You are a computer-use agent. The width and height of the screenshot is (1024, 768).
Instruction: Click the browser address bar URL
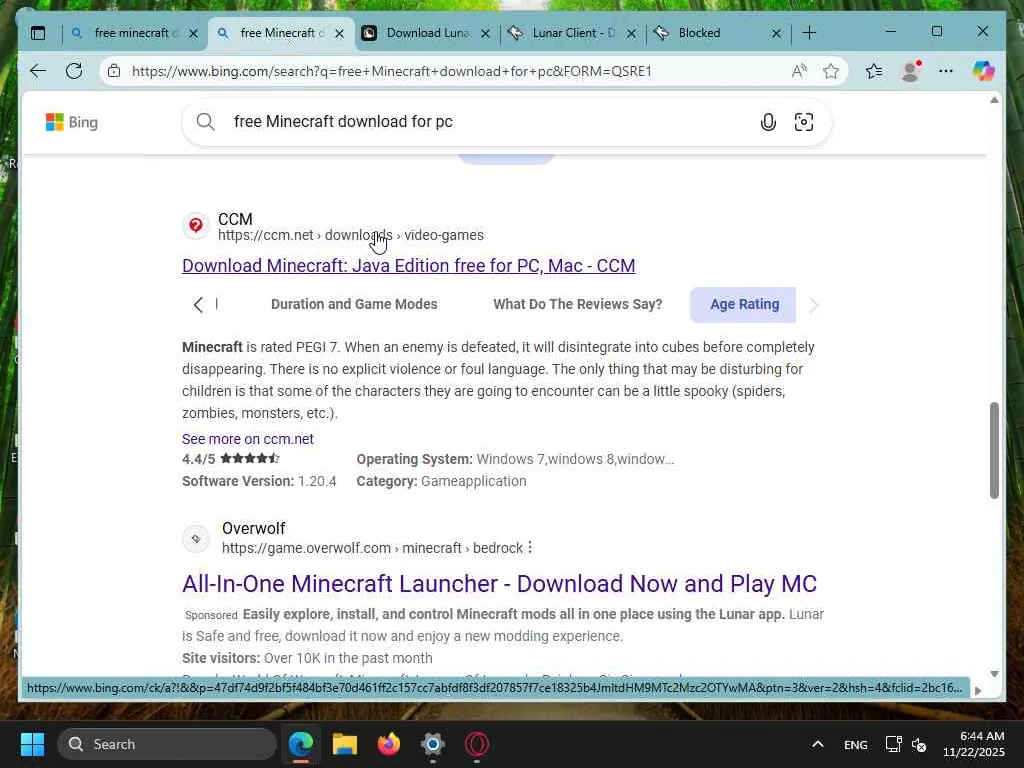[392, 71]
